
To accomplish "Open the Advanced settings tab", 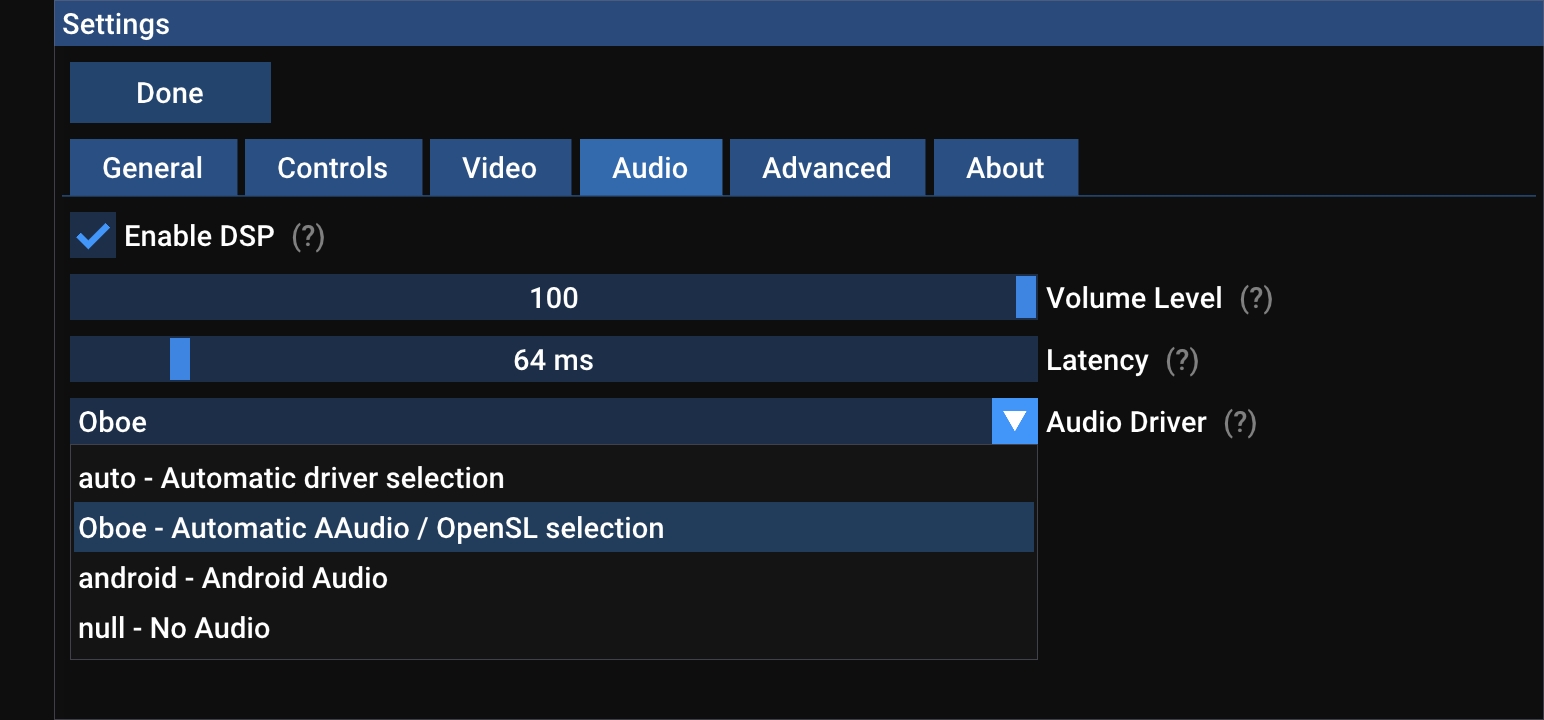I will (827, 167).
